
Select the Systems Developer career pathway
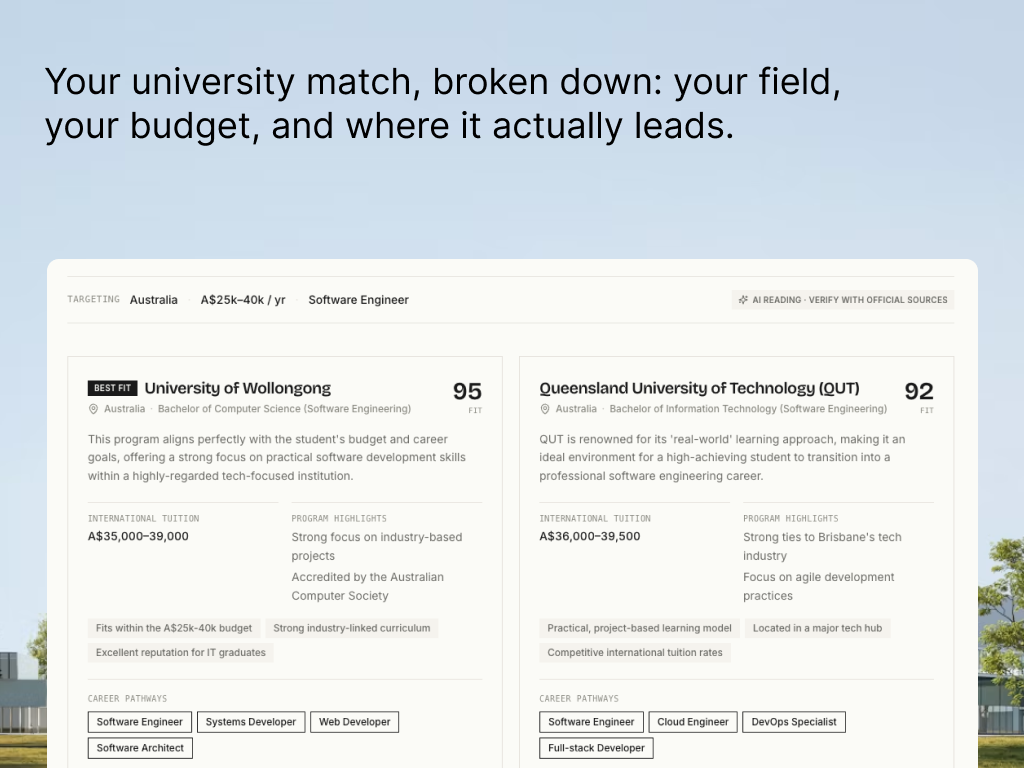click(251, 722)
